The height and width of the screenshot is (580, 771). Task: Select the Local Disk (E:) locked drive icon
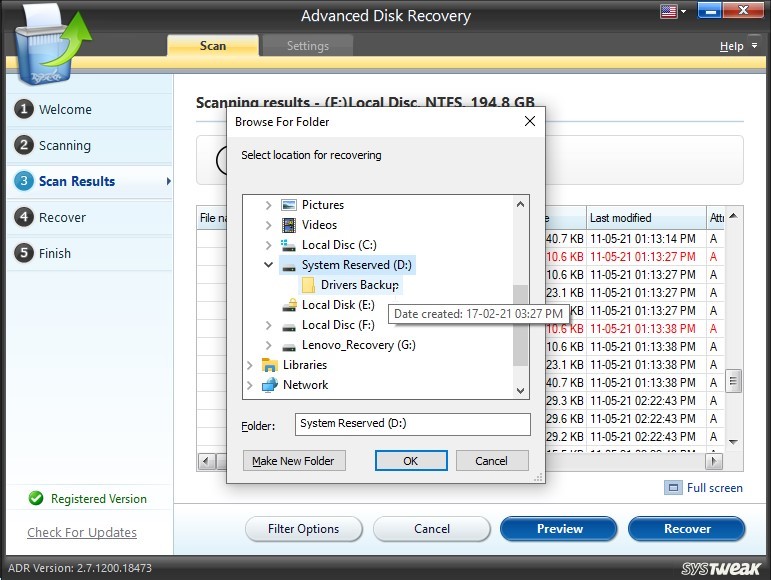289,305
